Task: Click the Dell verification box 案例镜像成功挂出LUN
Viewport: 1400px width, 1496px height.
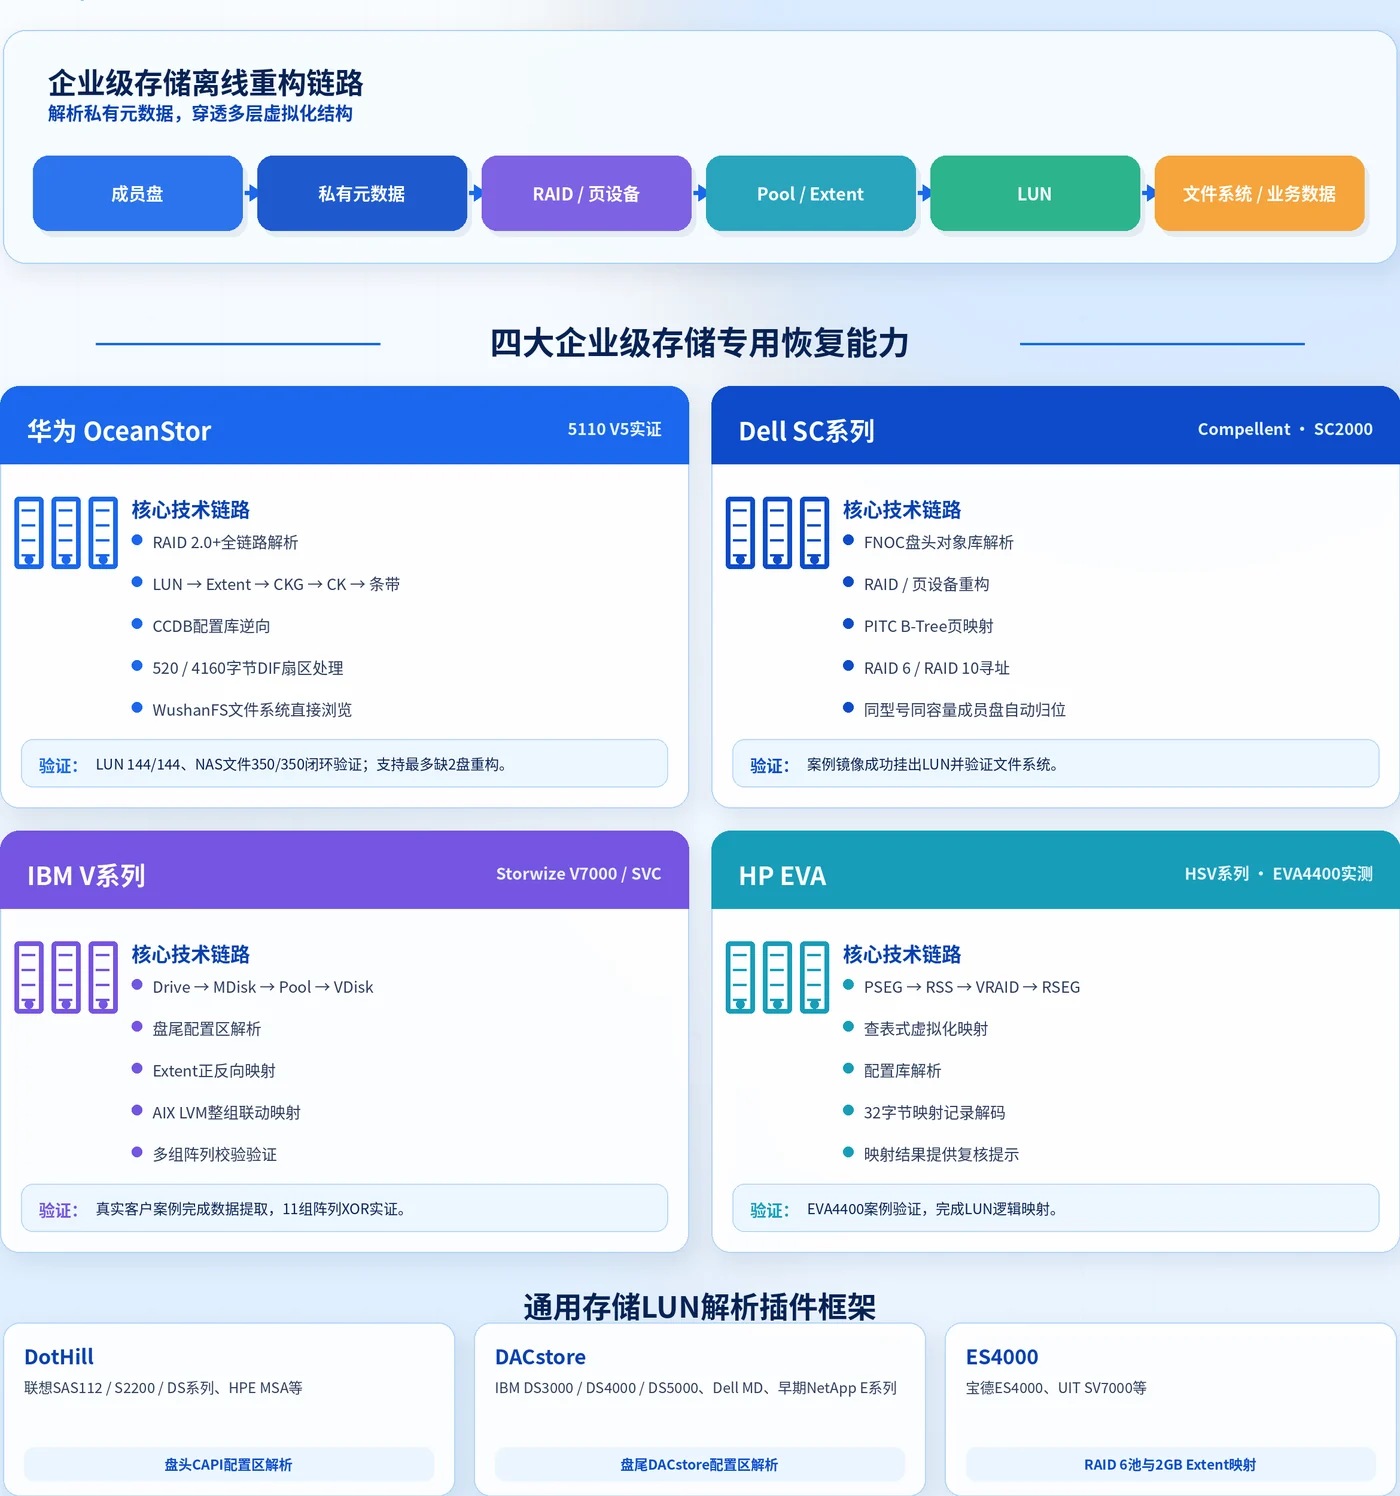Action: click(x=1055, y=764)
